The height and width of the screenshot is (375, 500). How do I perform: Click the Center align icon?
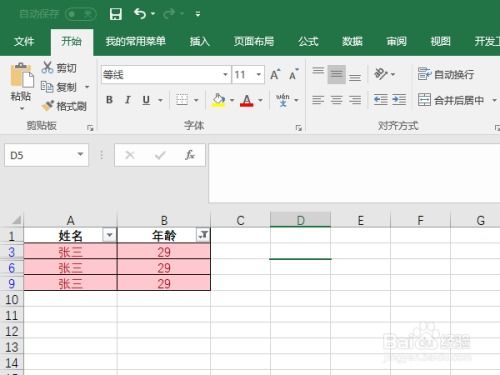336,100
